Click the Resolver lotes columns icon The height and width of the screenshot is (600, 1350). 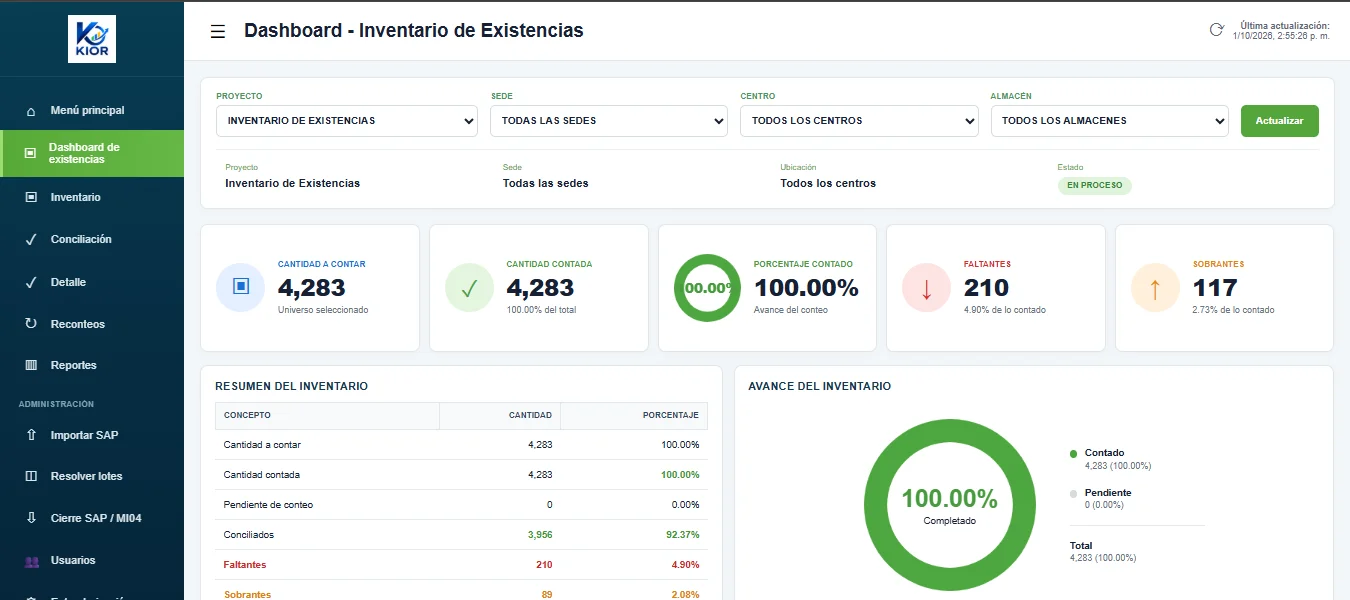click(x=31, y=476)
